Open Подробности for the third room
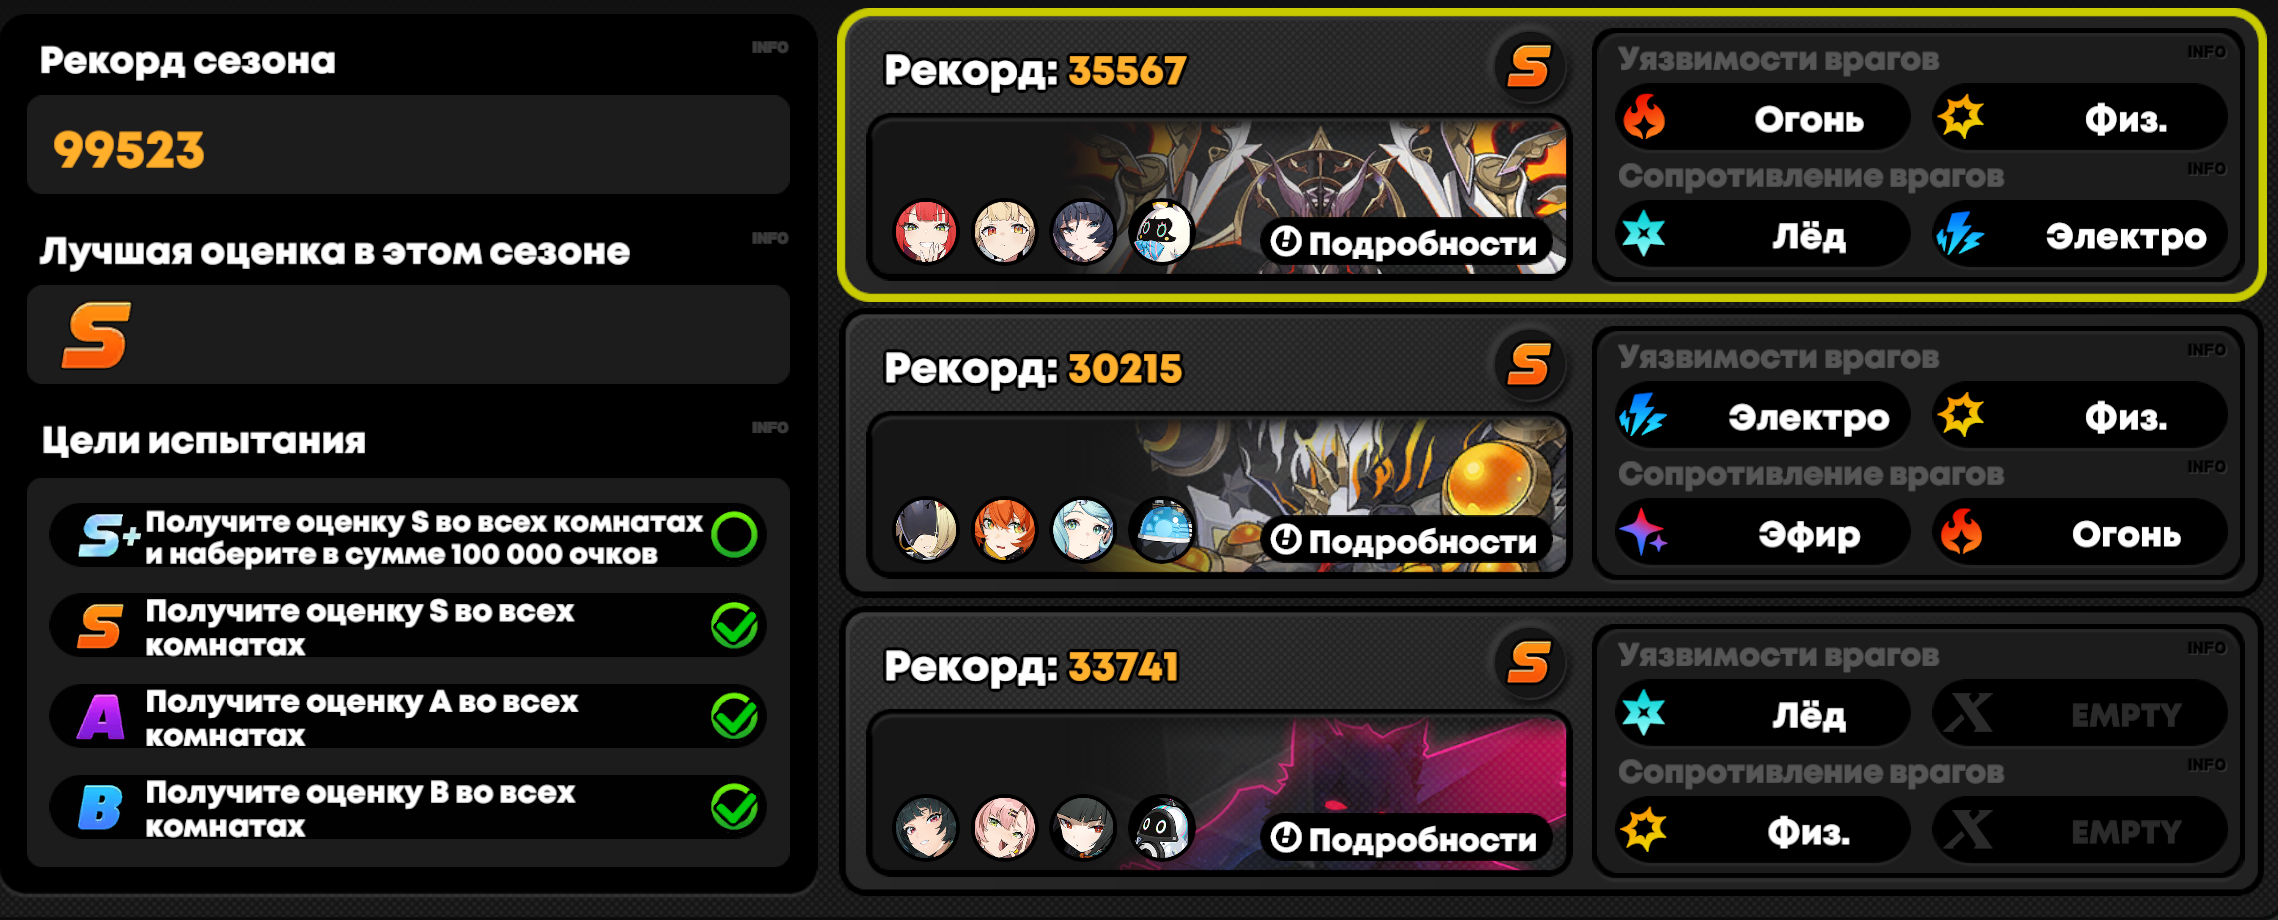 [1405, 838]
